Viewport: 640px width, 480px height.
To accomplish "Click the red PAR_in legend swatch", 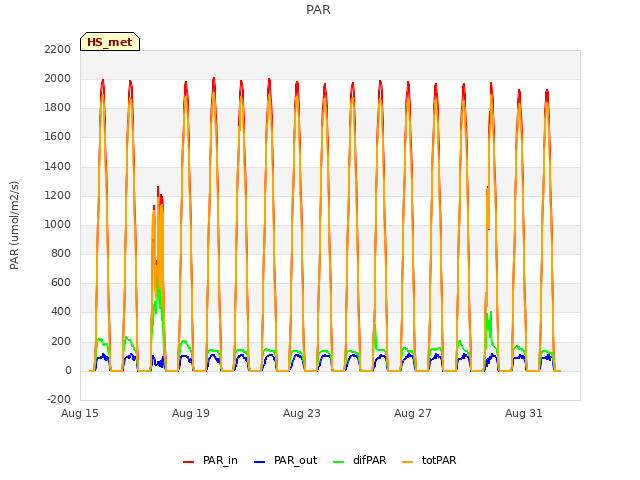I will [x=189, y=462].
